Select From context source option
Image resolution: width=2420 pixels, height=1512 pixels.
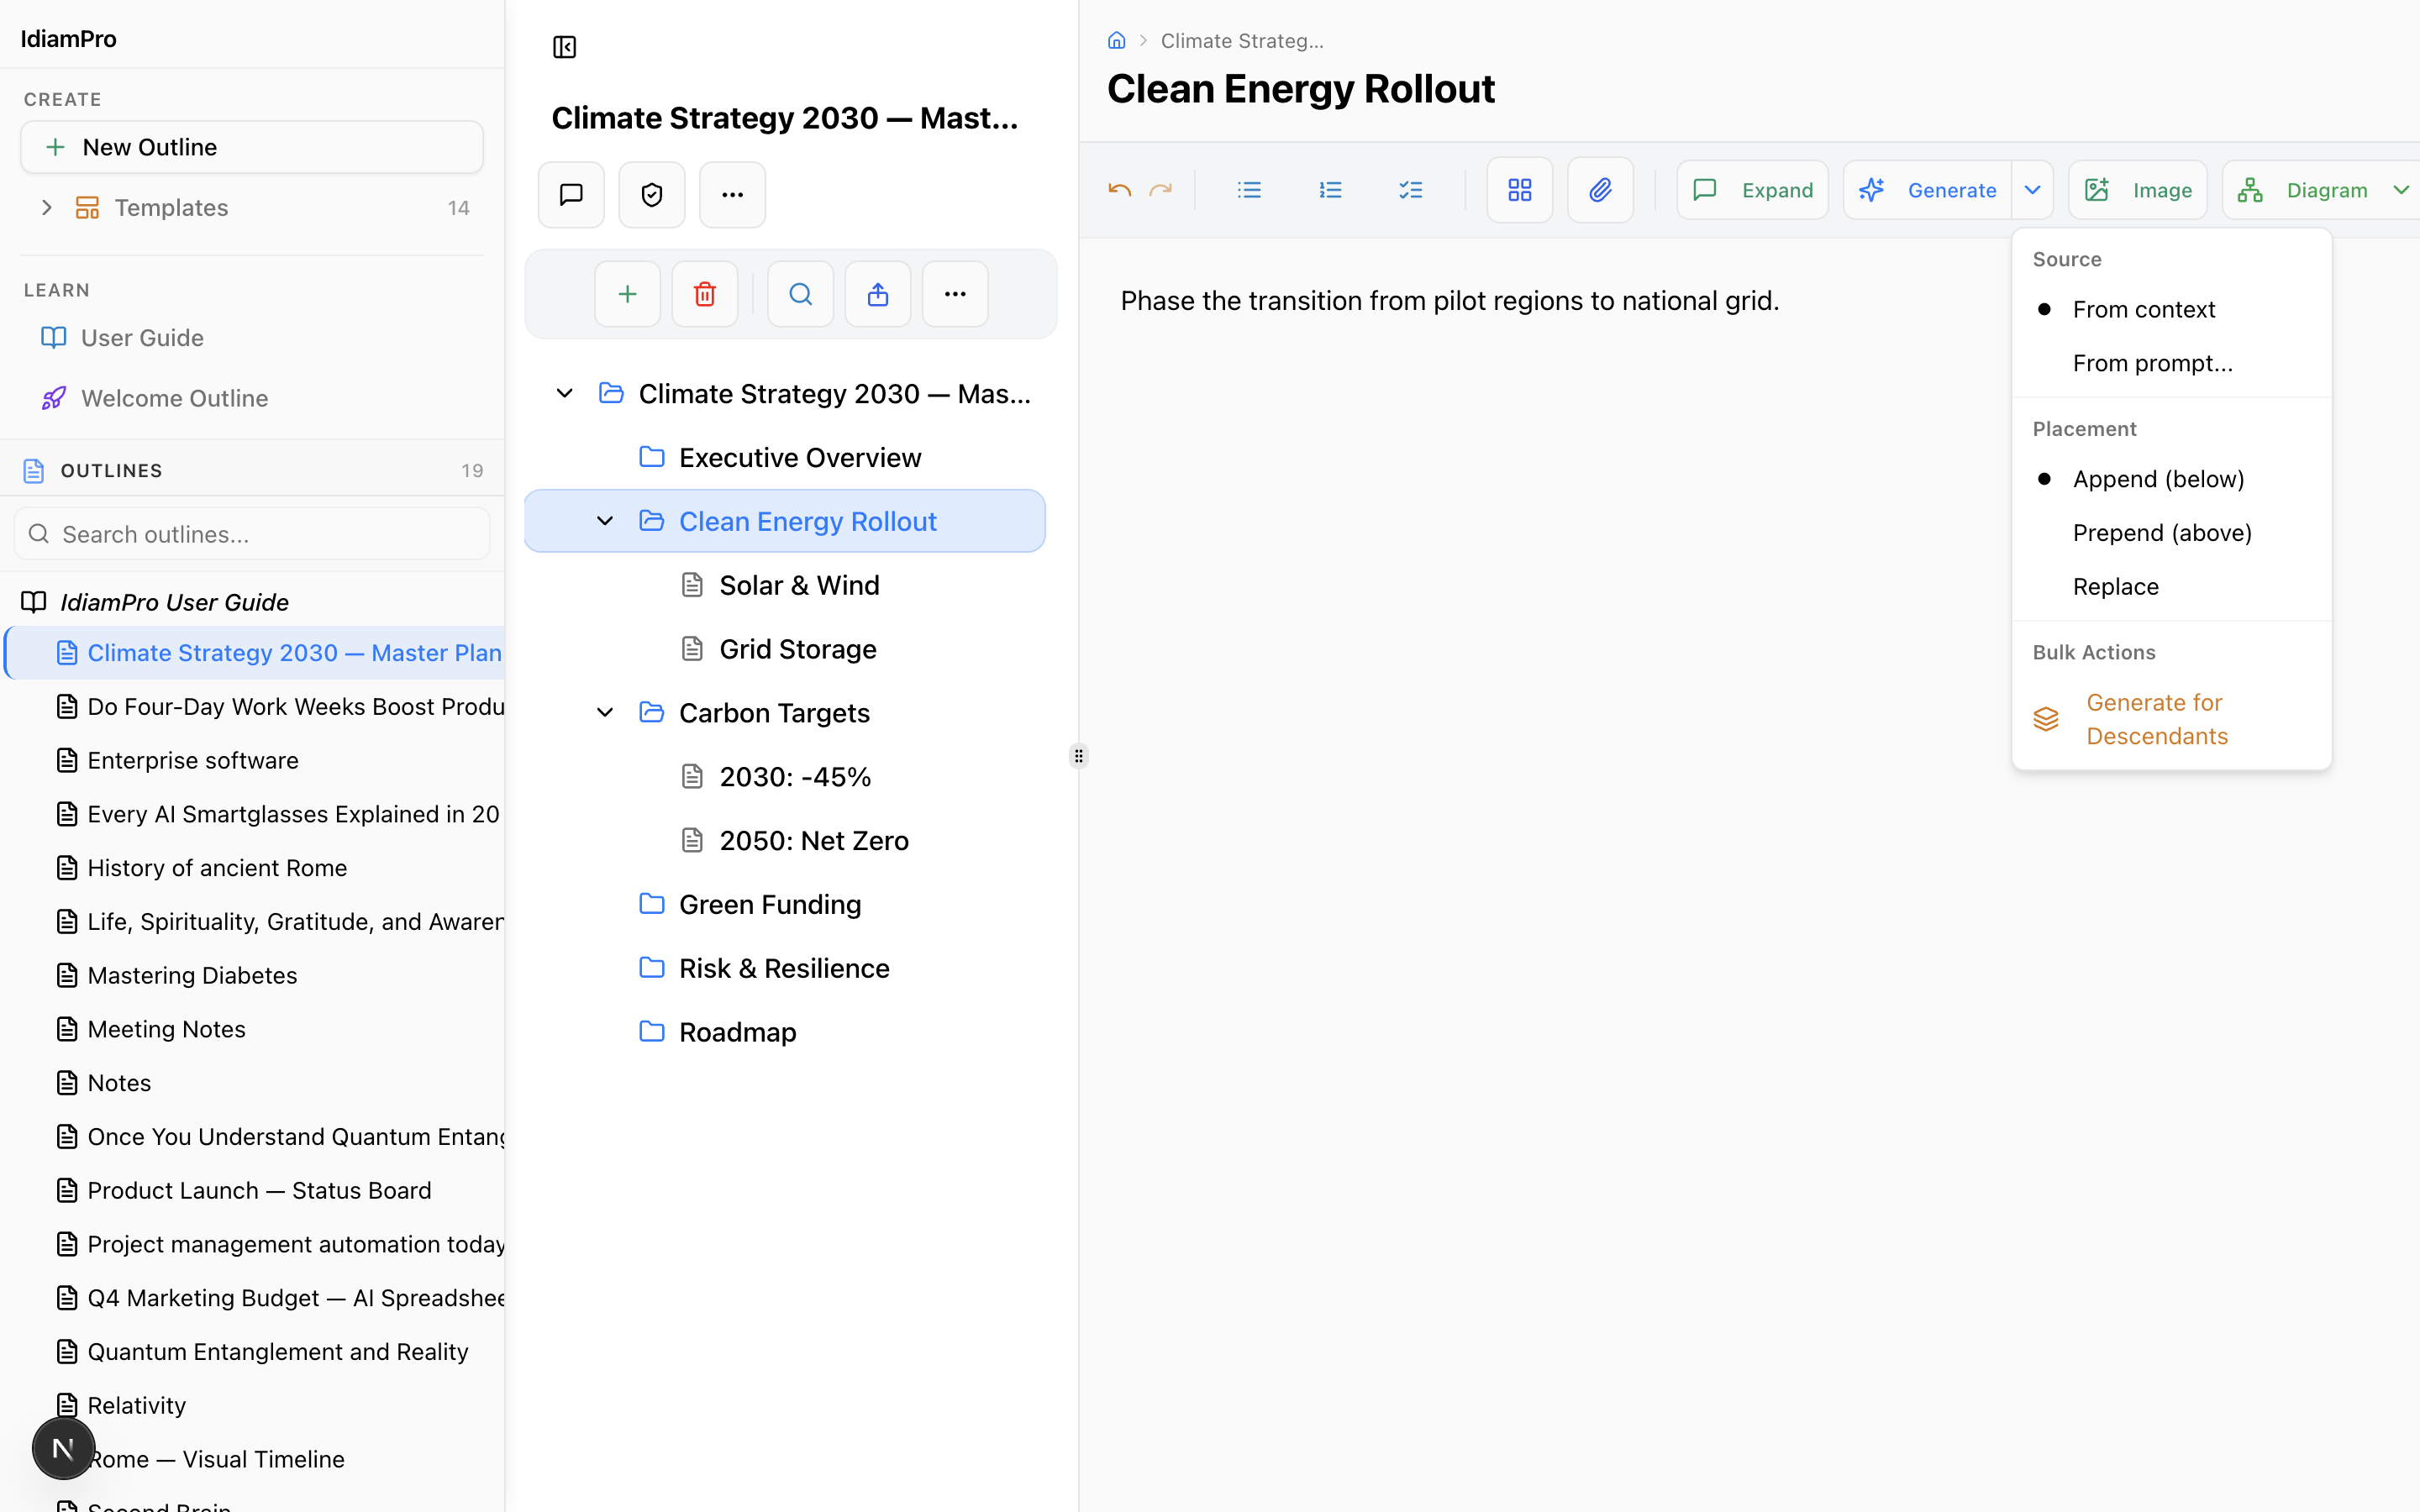(2171, 310)
